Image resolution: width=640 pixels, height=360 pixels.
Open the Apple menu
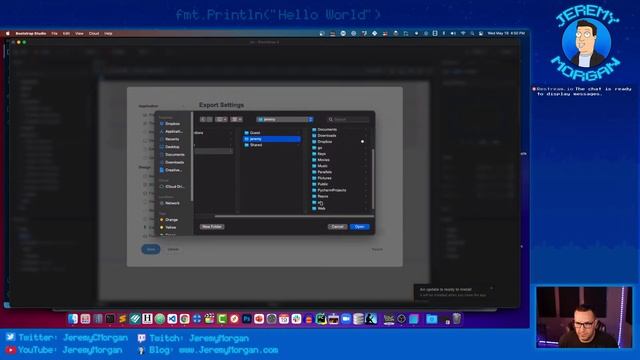tap(7, 33)
